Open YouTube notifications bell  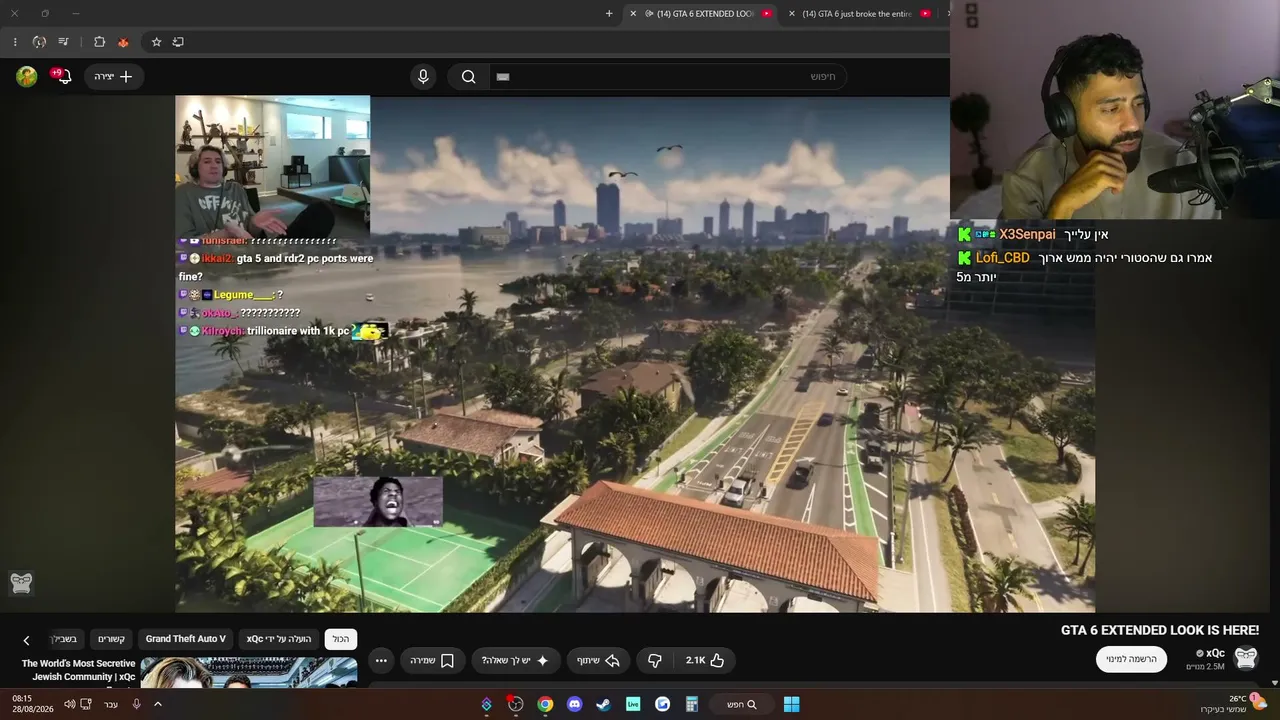[63, 76]
